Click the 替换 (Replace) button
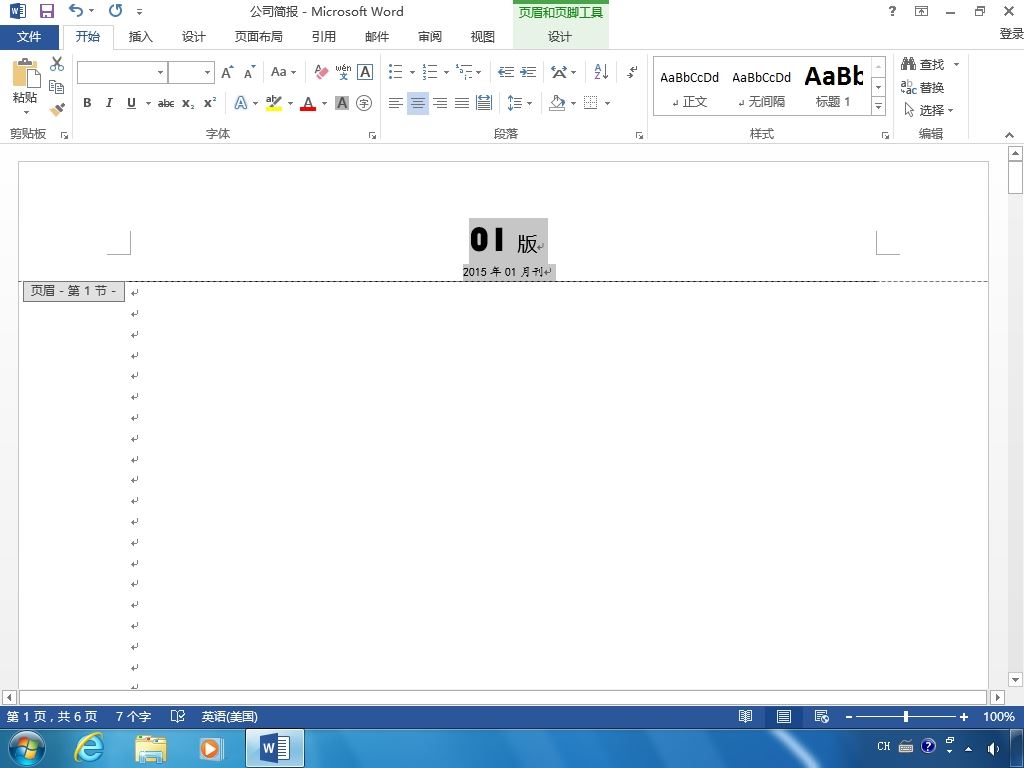 tap(923, 87)
